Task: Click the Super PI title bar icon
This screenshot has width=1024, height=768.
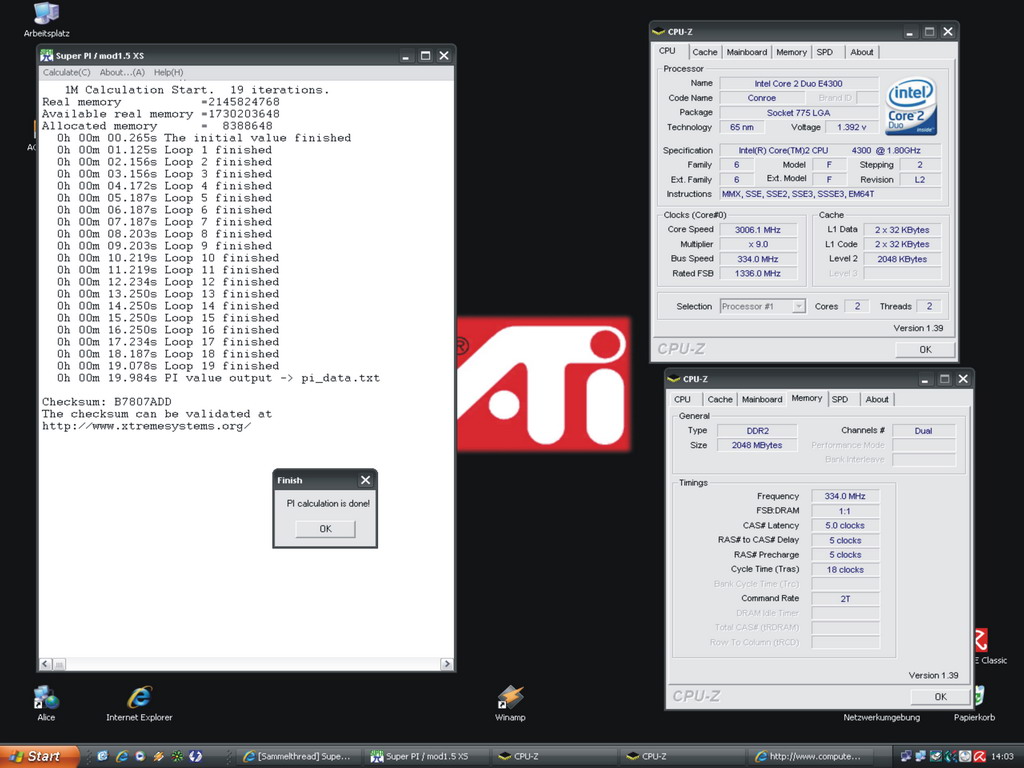Action: 46,56
